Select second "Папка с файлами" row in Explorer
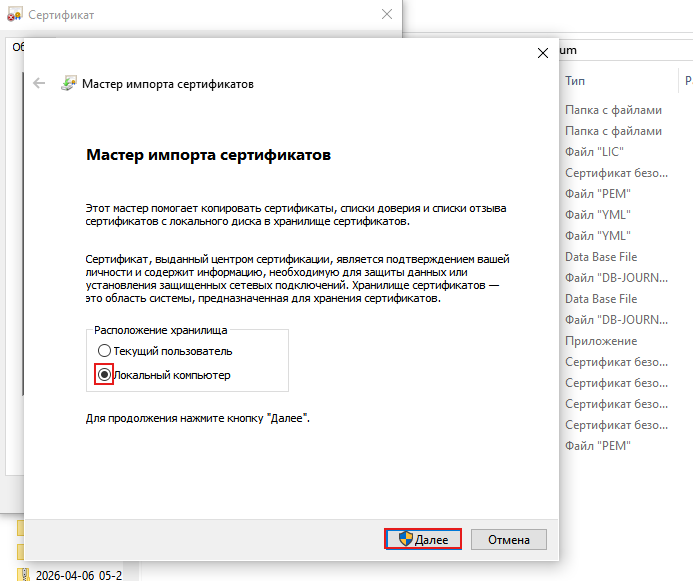Viewport: 693px width, 581px height. [613, 131]
